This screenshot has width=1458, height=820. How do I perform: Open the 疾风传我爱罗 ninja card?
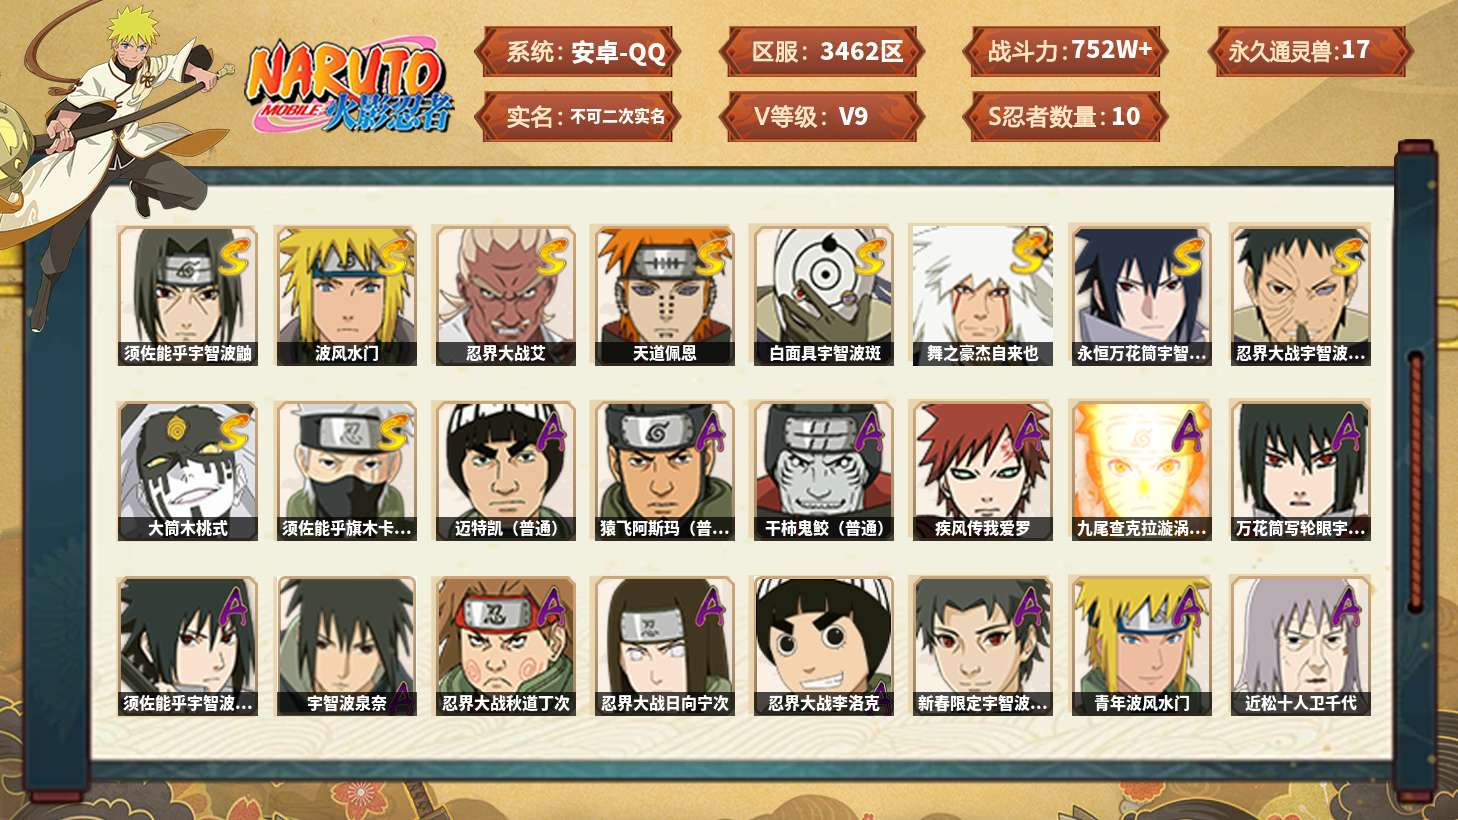tap(982, 471)
